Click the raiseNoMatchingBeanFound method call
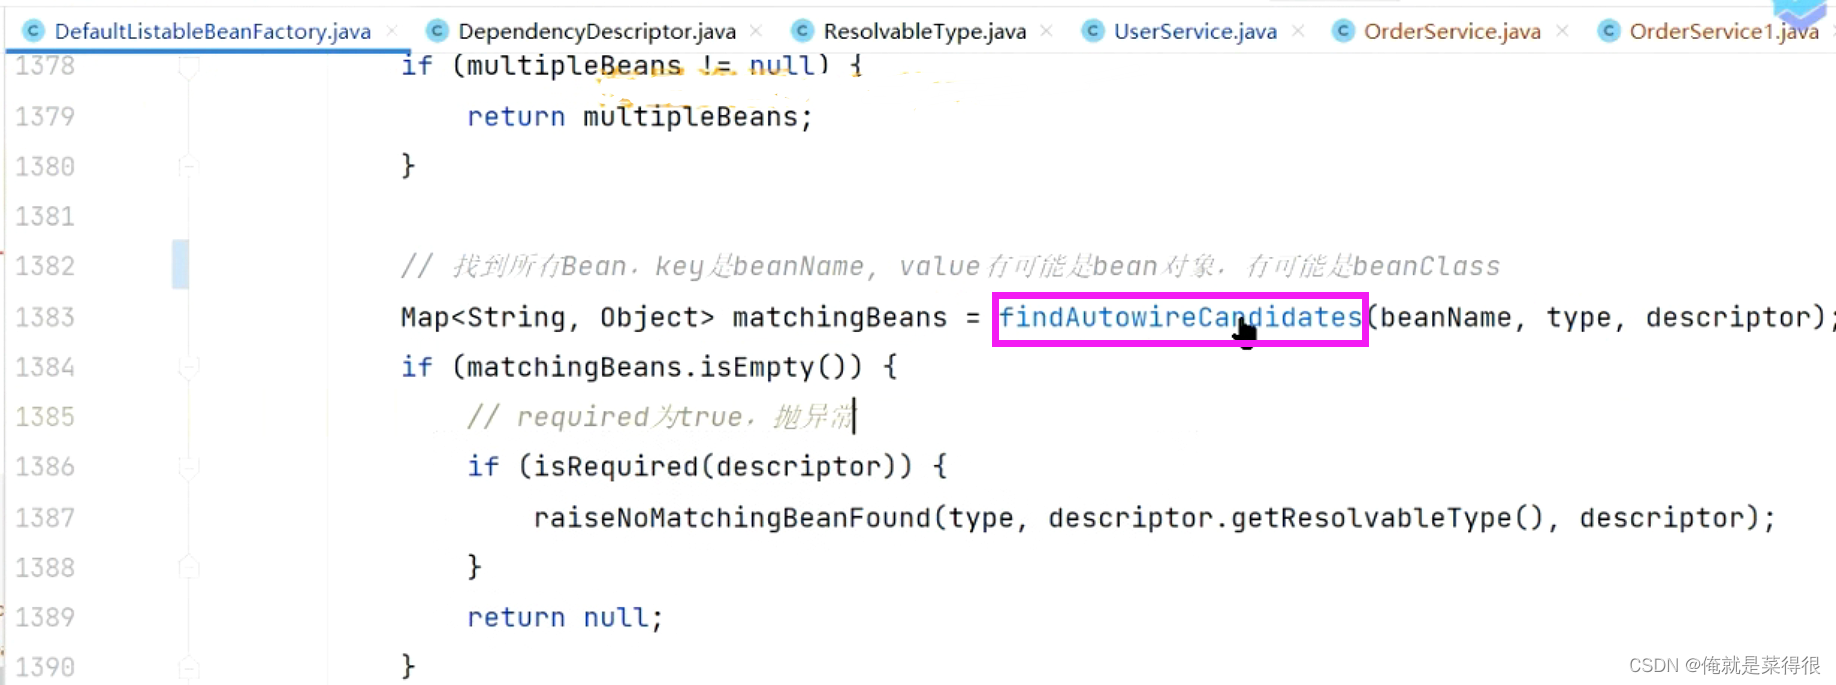 pos(731,518)
